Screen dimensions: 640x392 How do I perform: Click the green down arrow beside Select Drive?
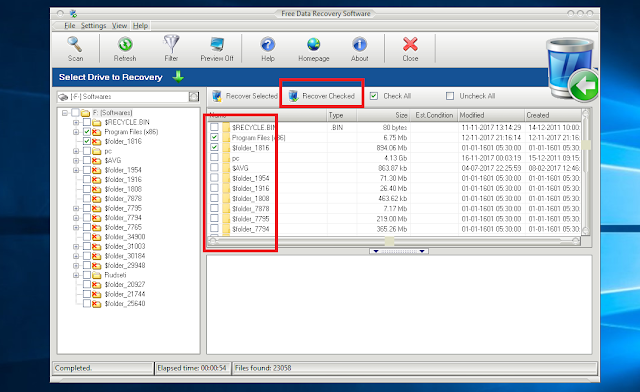pos(178,76)
